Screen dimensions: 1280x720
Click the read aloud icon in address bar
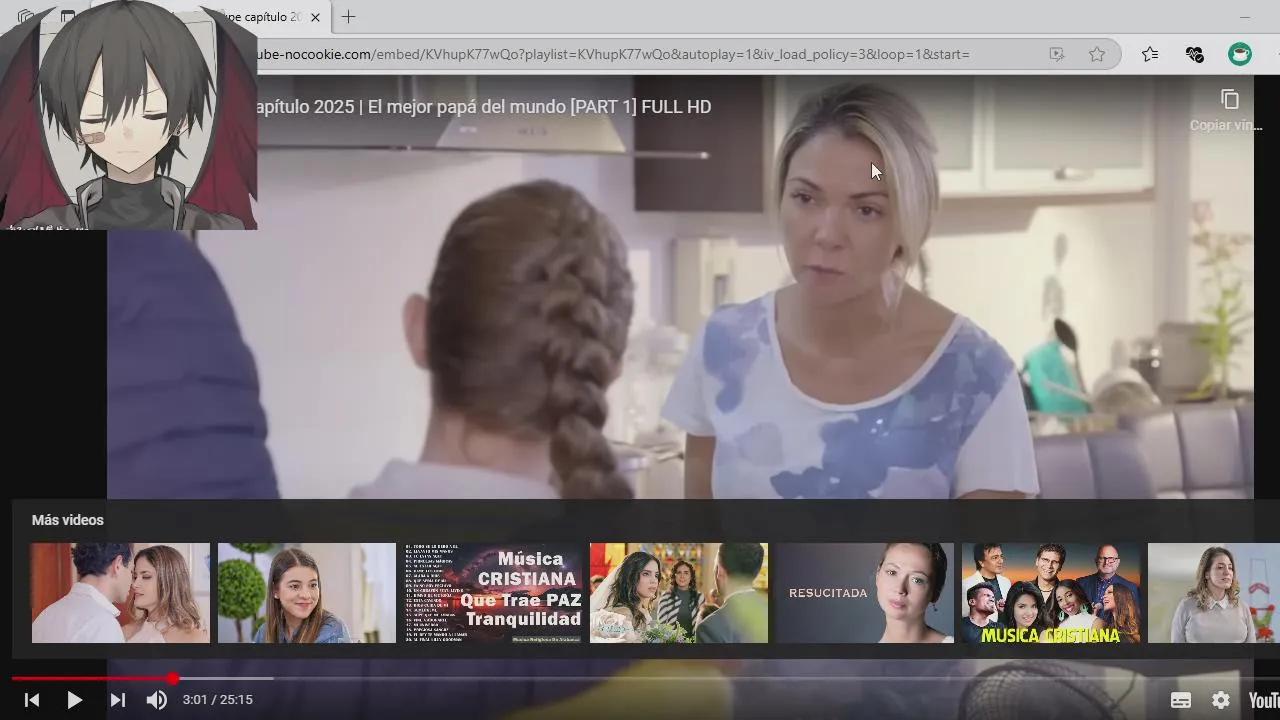[x=1057, y=54]
